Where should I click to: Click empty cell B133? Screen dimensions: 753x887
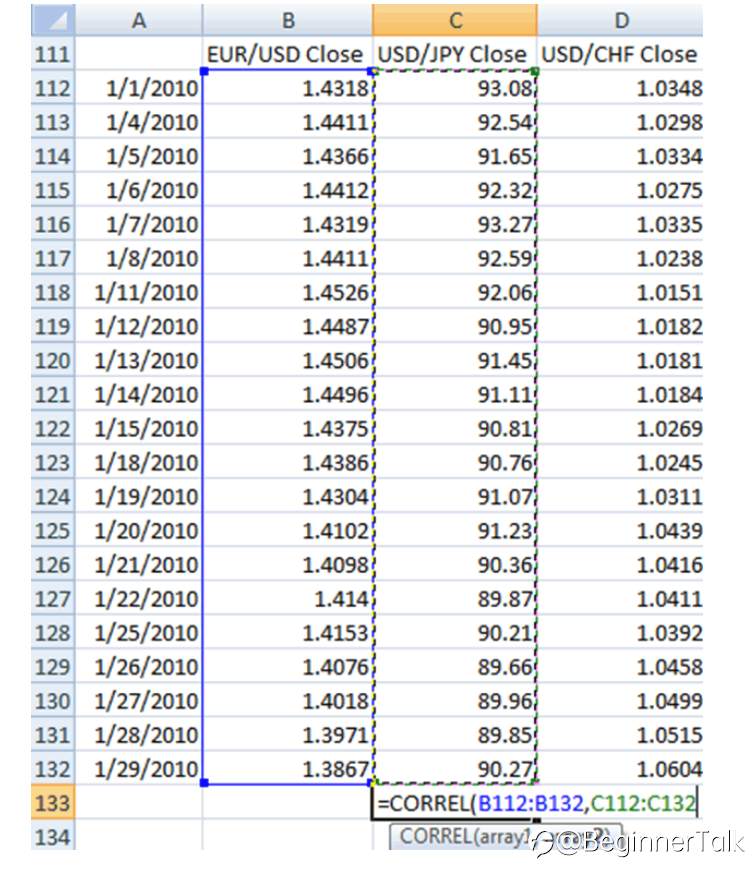(x=287, y=802)
